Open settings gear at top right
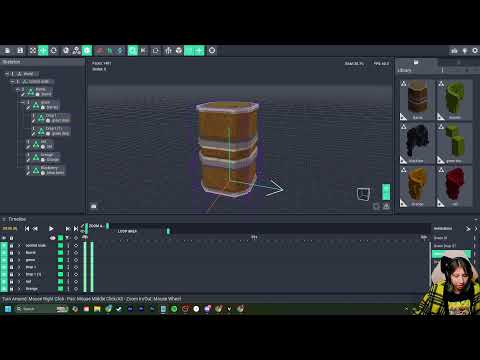This screenshot has width=480, height=360. (x=475, y=51)
